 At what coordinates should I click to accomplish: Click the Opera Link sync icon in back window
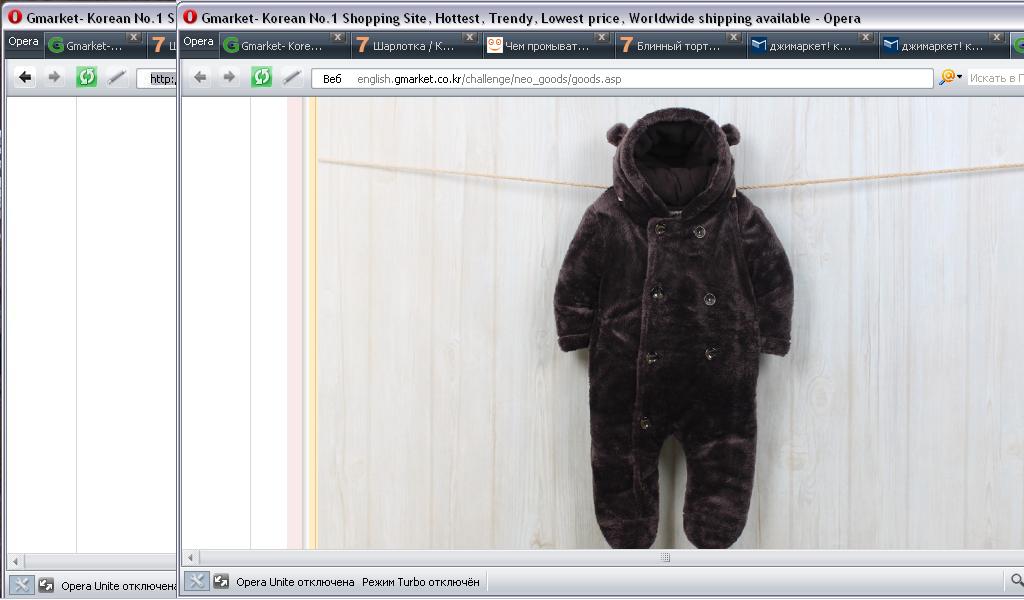pyautogui.click(x=46, y=585)
